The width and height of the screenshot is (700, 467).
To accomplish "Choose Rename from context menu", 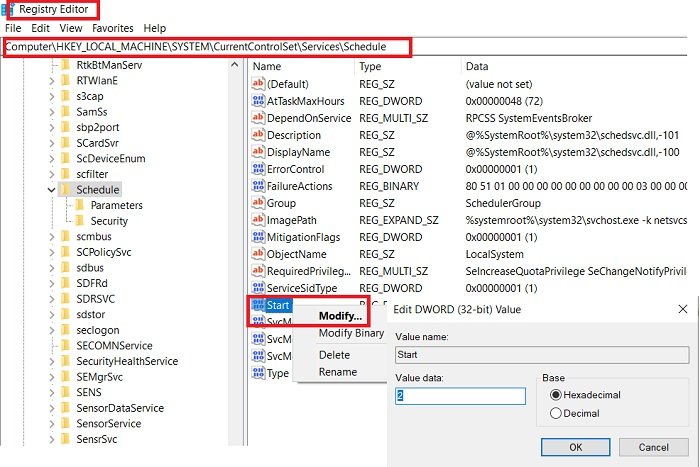I will click(338, 372).
